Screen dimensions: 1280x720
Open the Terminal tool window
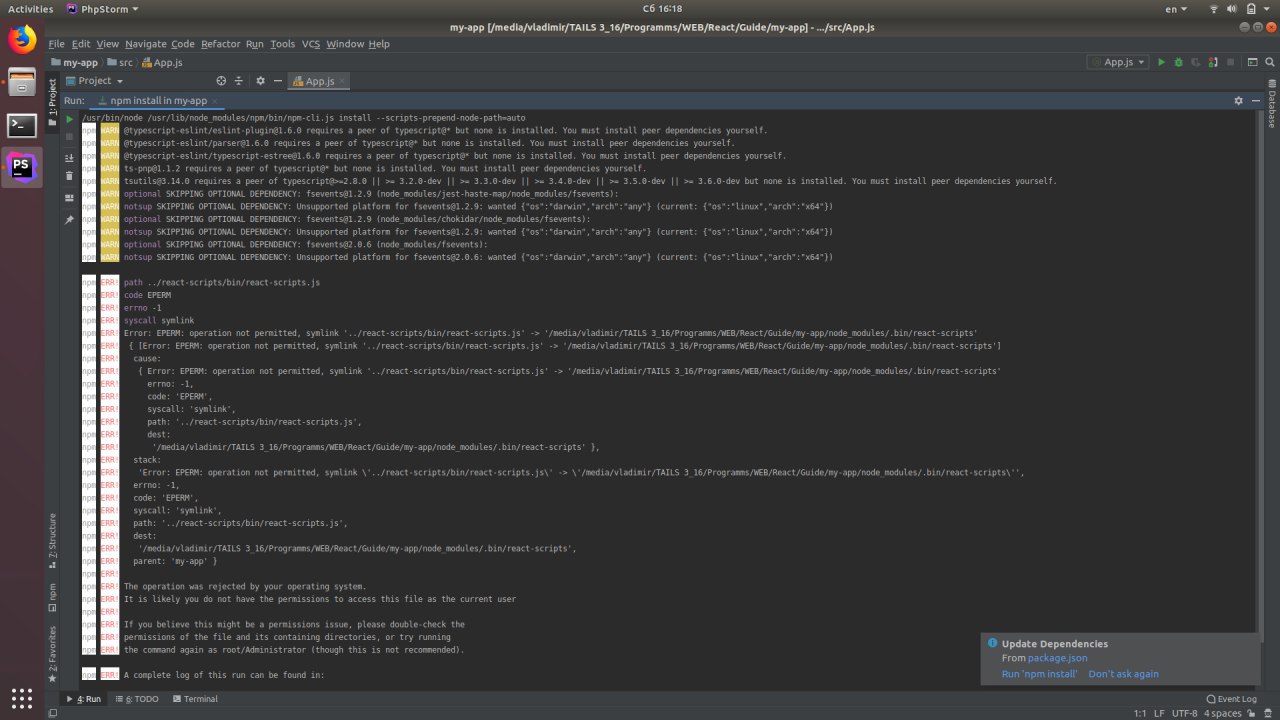194,699
